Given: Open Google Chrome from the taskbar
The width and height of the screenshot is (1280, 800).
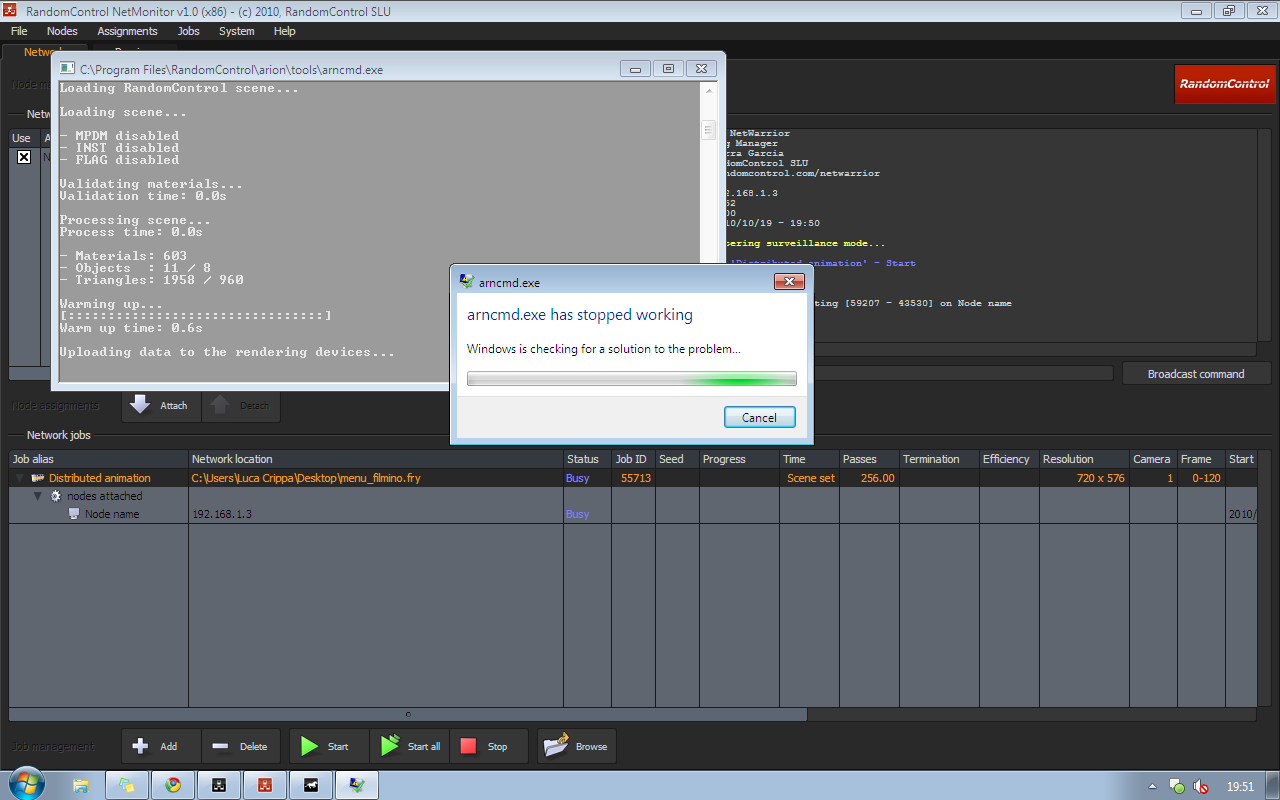Looking at the screenshot, I should click(x=173, y=785).
